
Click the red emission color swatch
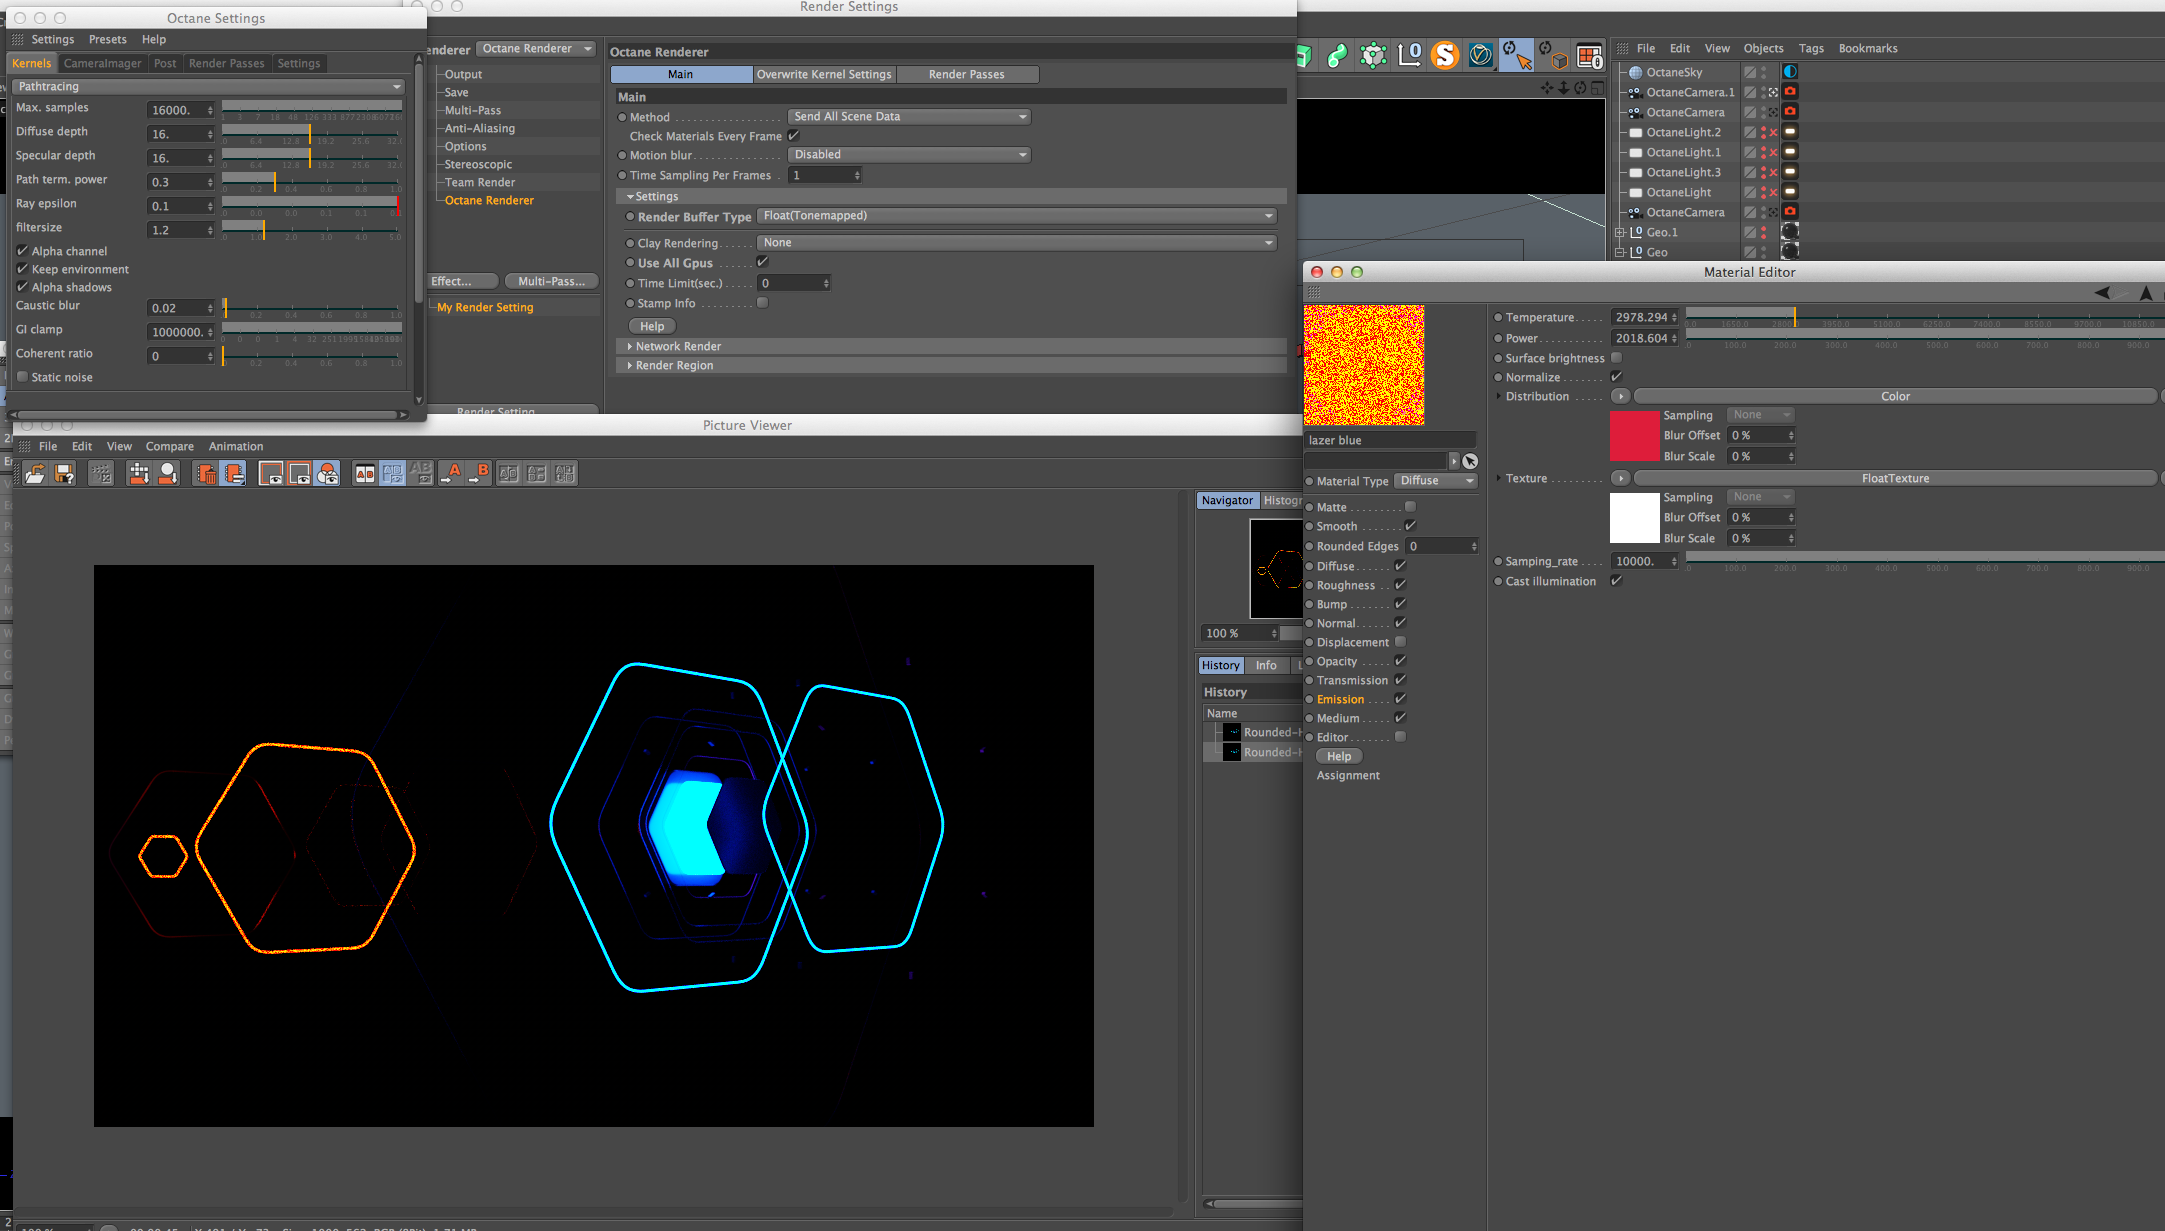tap(1634, 436)
